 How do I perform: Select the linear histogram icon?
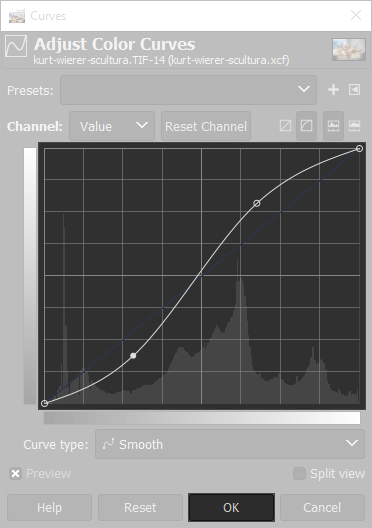pyautogui.click(x=333, y=126)
